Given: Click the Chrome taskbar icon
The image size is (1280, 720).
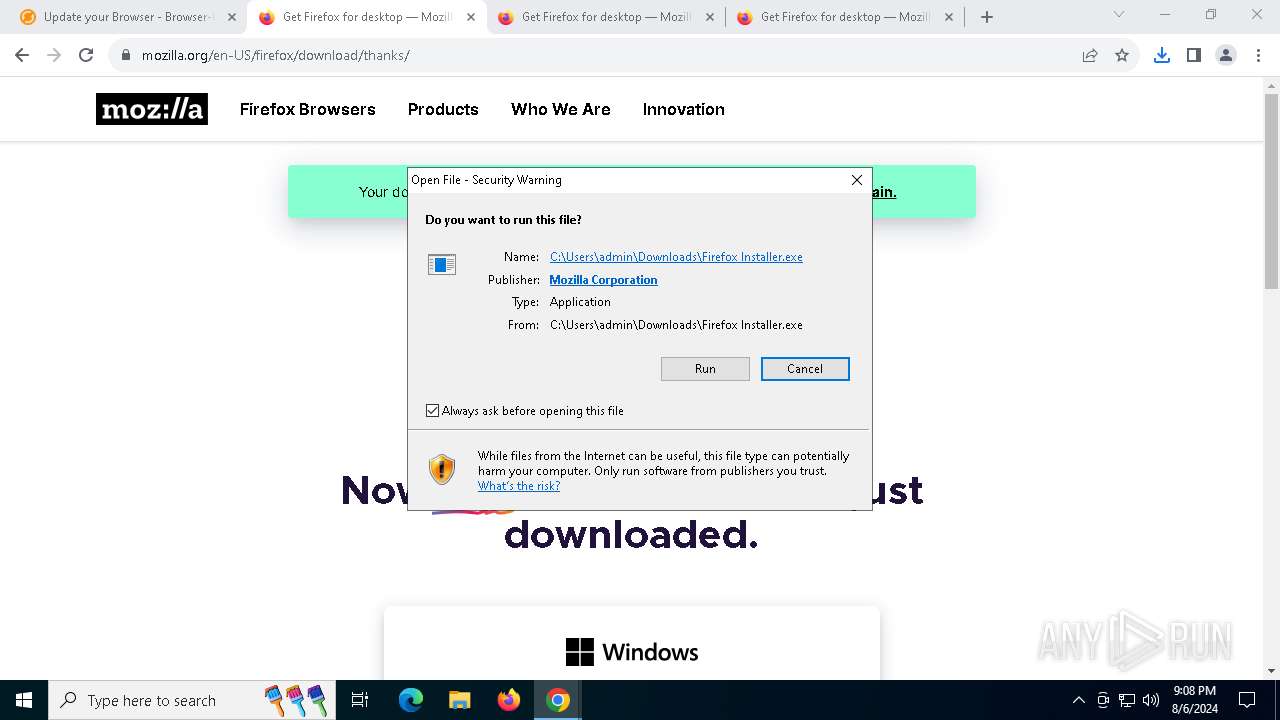Looking at the screenshot, I should (x=558, y=700).
